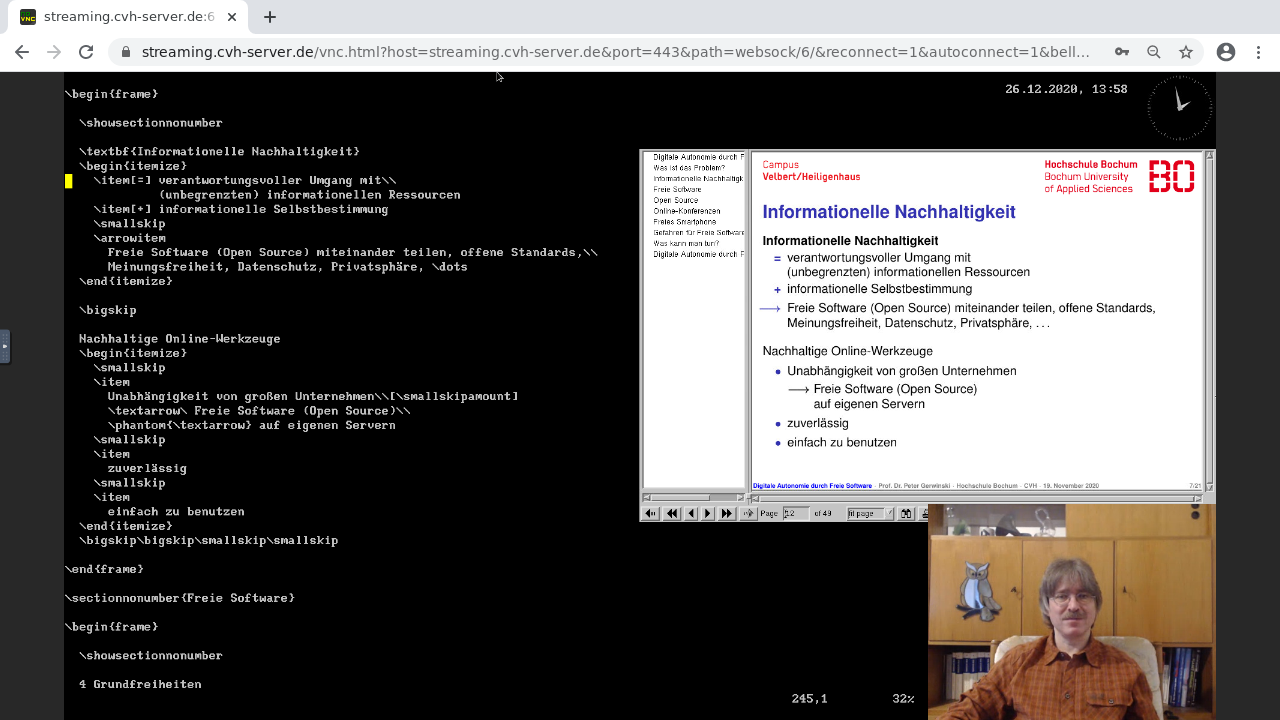Go to first page in PDF viewer
This screenshot has width=1280, height=720.
pyautogui.click(x=650, y=513)
